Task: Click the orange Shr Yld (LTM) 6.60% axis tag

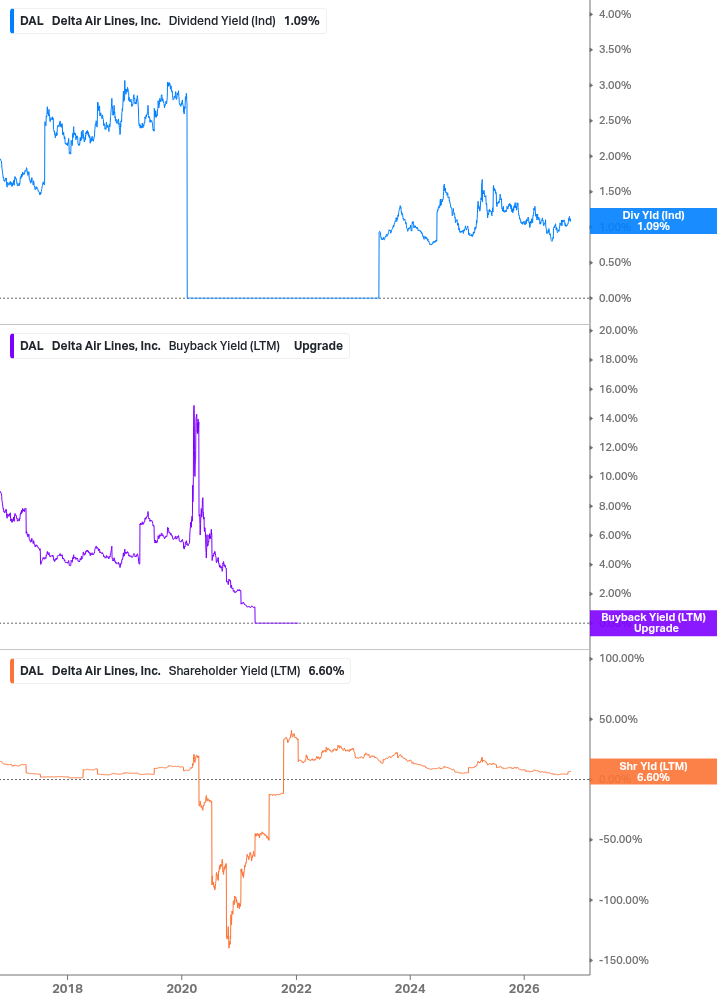Action: pyautogui.click(x=653, y=772)
